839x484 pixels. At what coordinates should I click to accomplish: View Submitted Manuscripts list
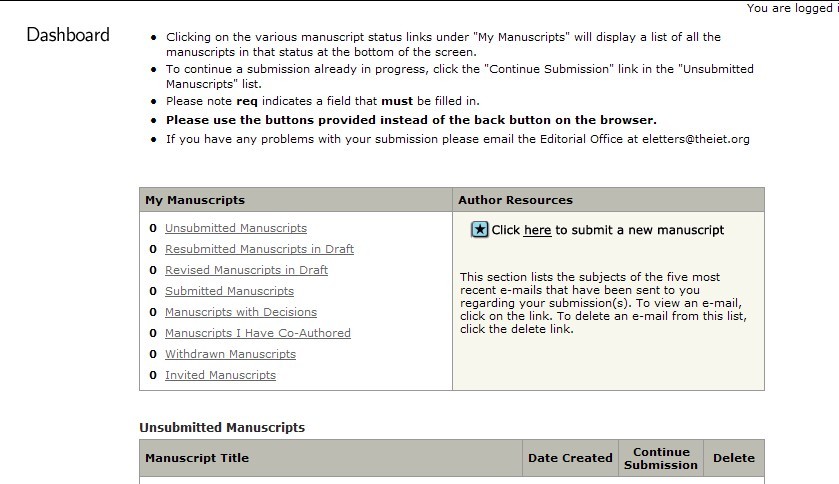pyautogui.click(x=229, y=291)
